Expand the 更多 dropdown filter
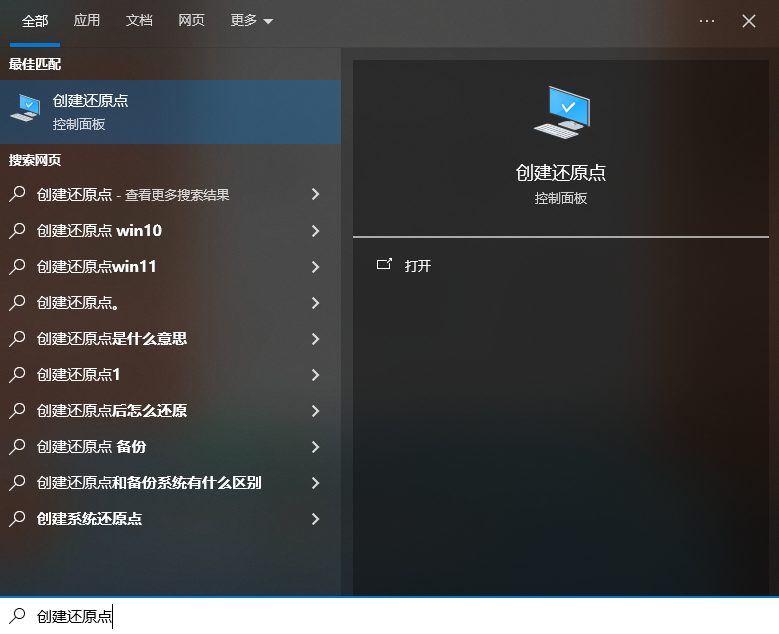 (x=251, y=21)
